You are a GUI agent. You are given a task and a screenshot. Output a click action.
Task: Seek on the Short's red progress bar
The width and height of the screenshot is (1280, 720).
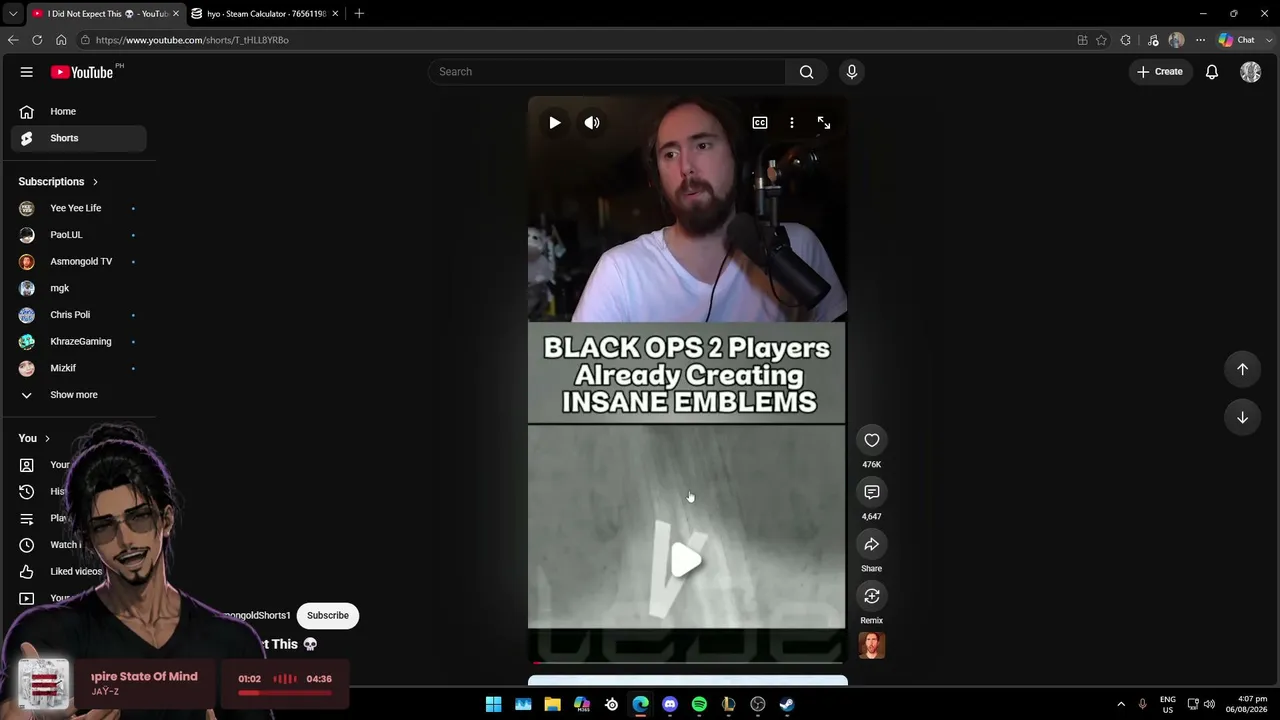click(687, 662)
